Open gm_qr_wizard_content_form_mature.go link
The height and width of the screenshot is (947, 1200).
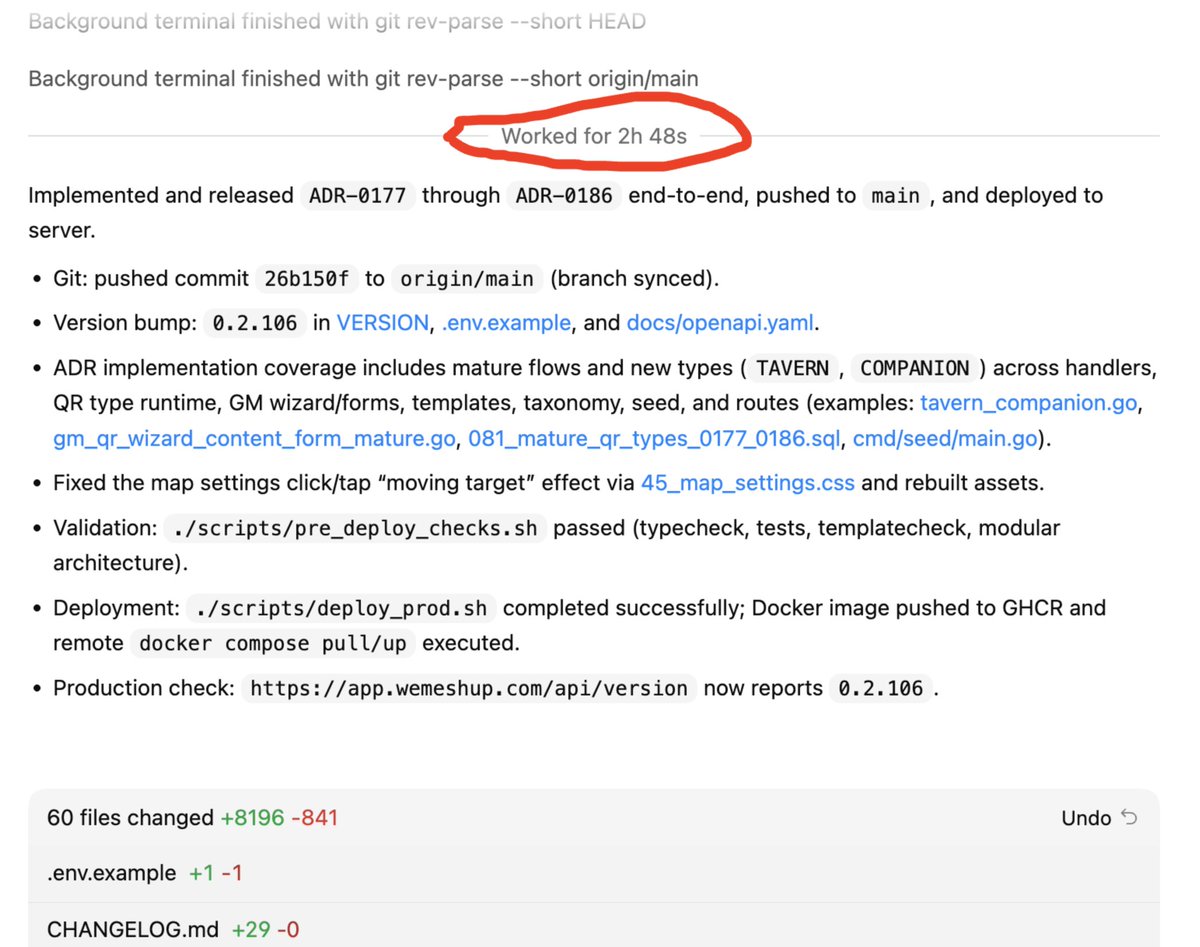point(254,438)
